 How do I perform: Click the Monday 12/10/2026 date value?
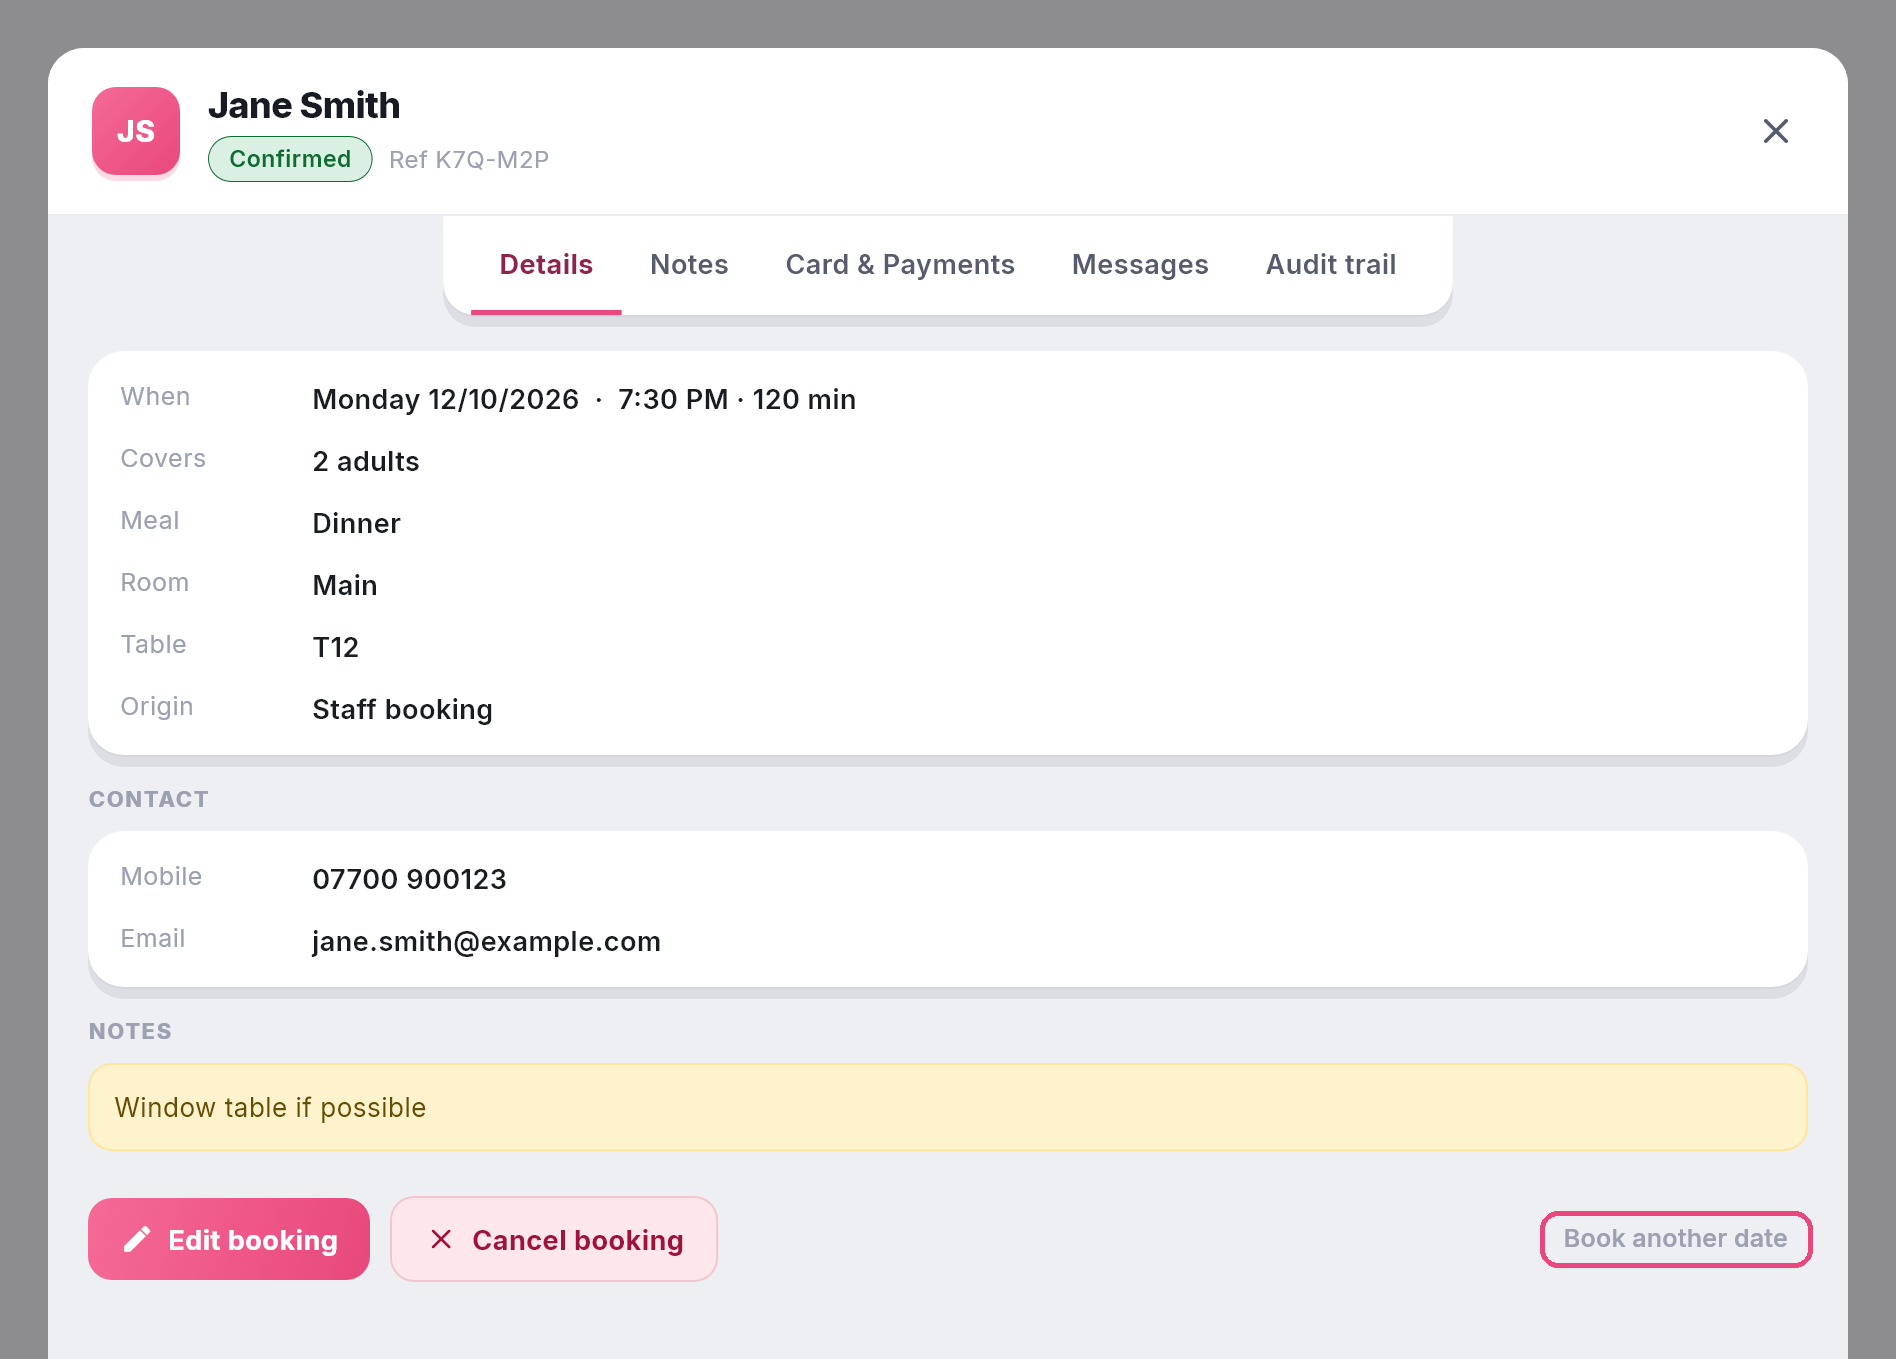tap(445, 399)
